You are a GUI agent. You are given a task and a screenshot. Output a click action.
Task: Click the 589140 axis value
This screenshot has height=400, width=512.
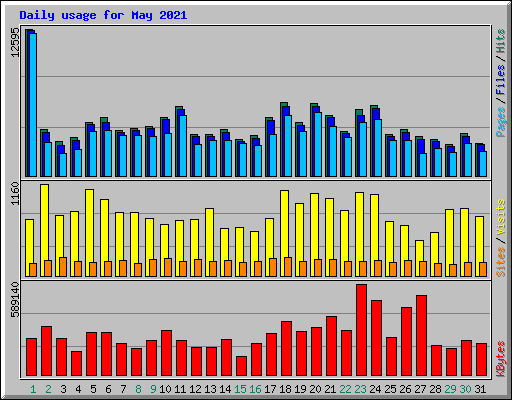coord(15,300)
